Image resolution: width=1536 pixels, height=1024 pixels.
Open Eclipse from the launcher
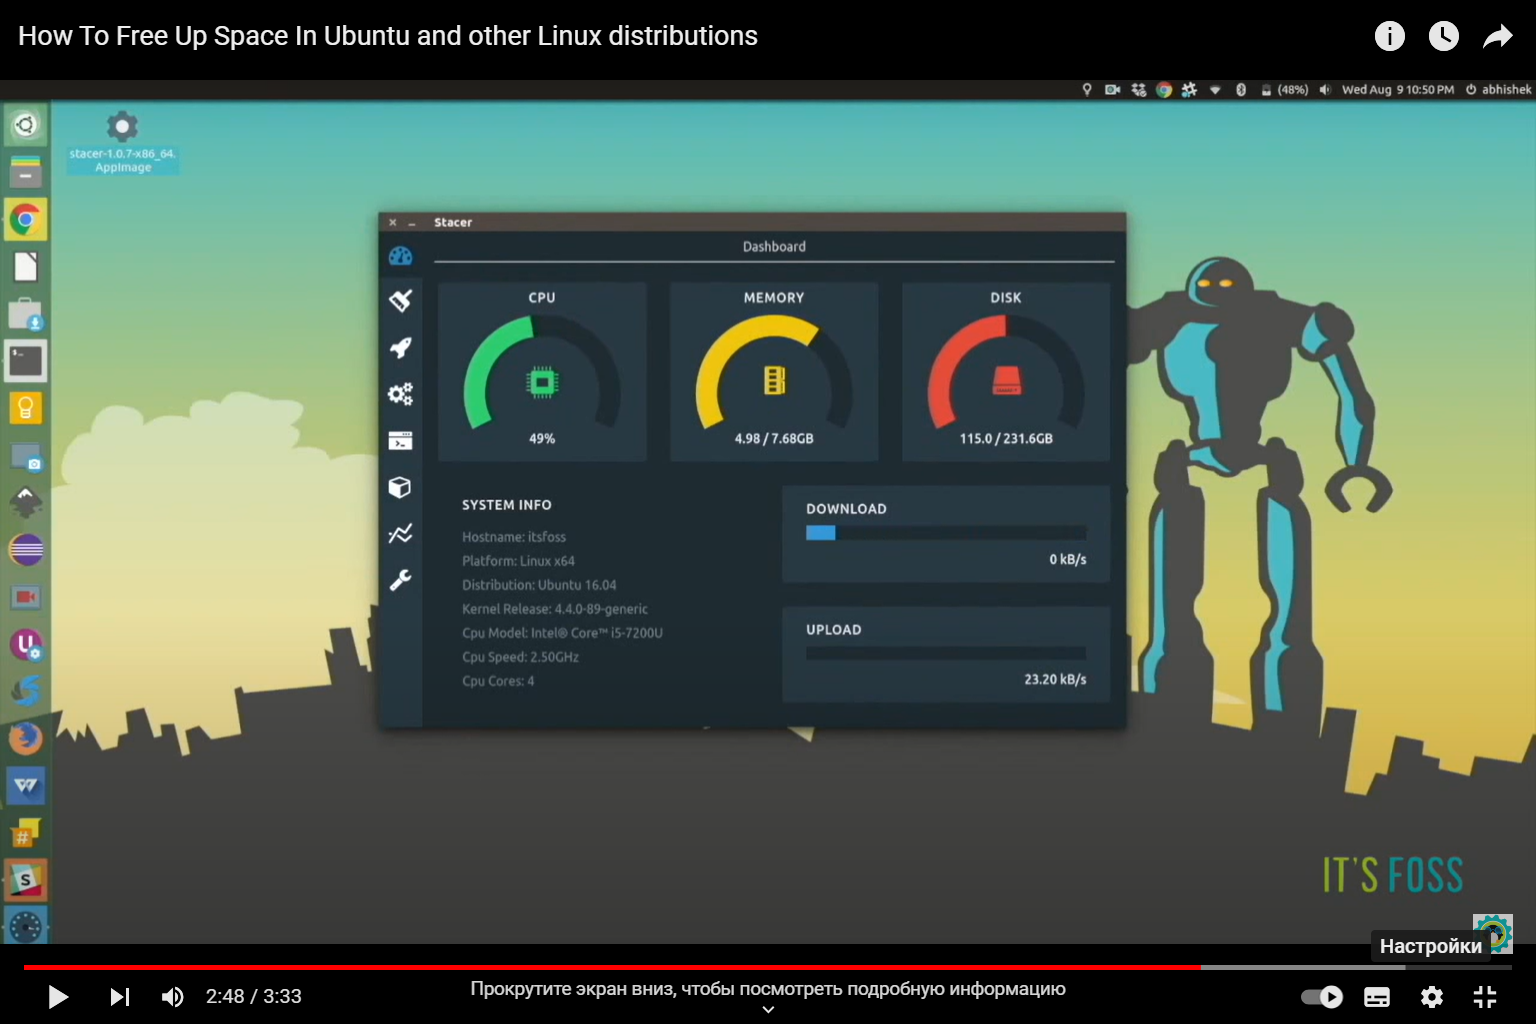click(25, 550)
